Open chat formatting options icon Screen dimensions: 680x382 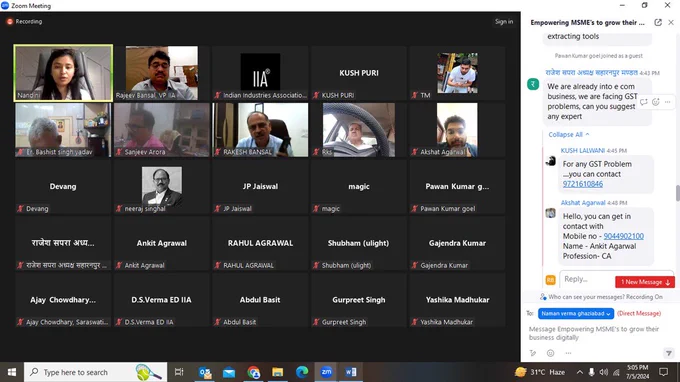point(533,353)
